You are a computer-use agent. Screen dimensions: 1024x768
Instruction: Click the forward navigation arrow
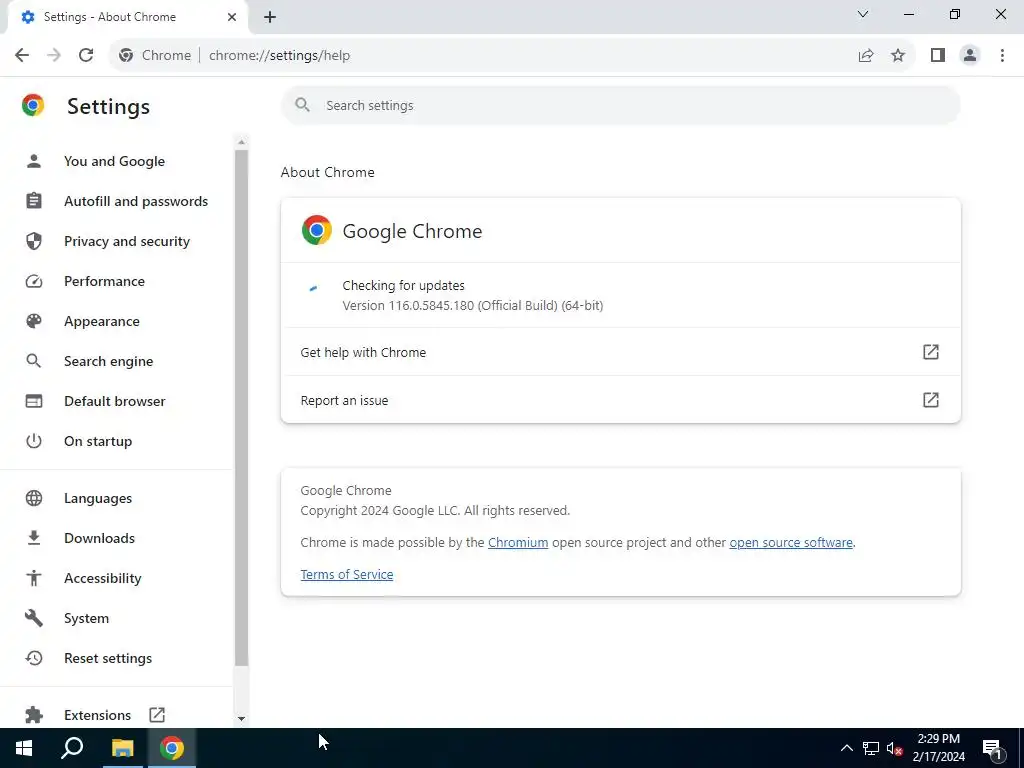click(x=54, y=56)
